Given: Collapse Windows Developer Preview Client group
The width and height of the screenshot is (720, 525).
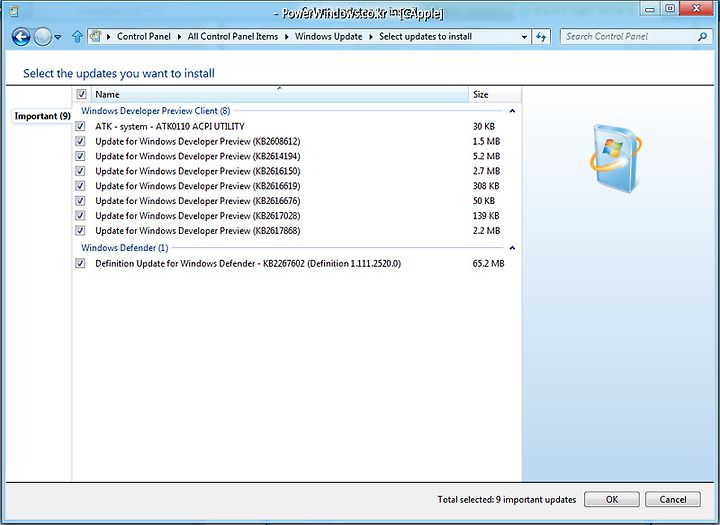Looking at the screenshot, I should [512, 111].
